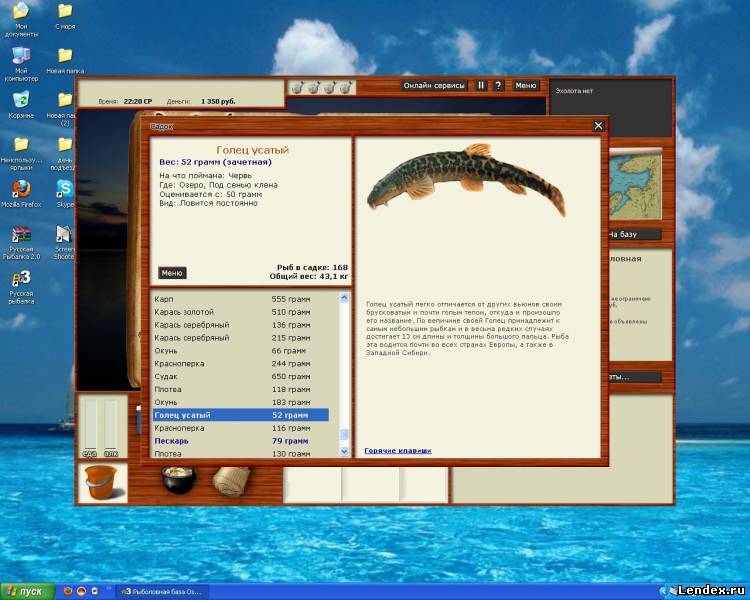750x600 pixels.
Task: Select Карась золотой 510 грамм row
Action: tap(241, 312)
